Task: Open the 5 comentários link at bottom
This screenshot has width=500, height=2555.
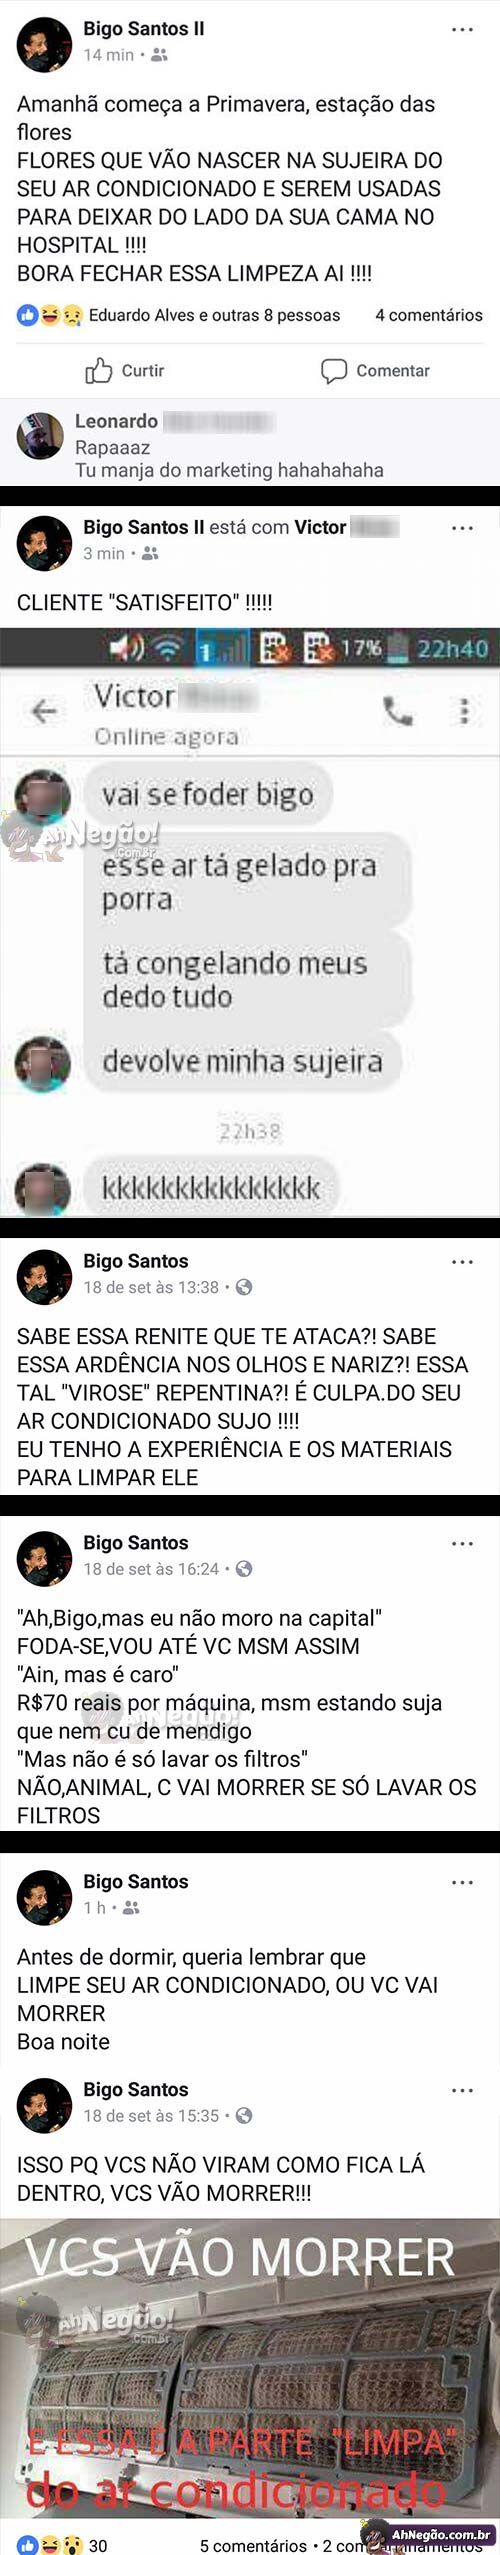Action: [253, 2545]
